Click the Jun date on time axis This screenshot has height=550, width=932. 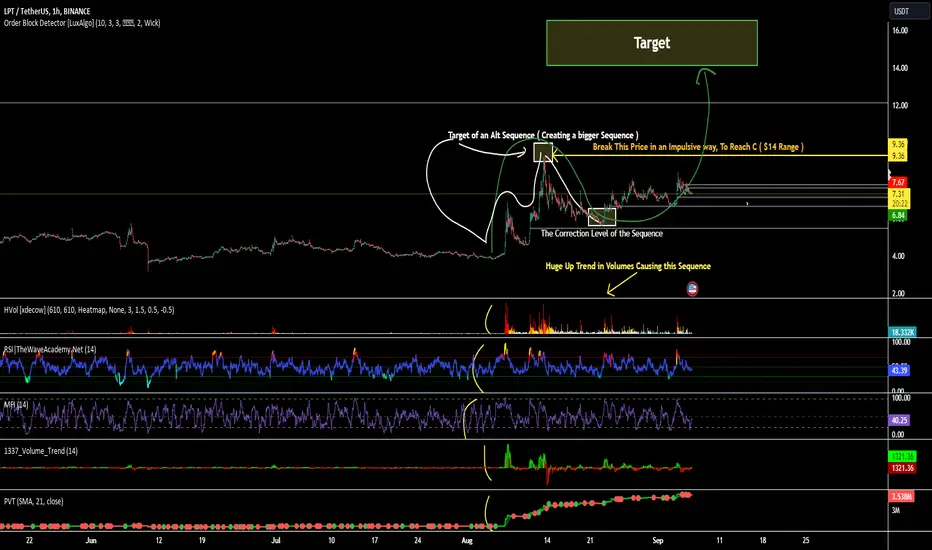coord(91,540)
